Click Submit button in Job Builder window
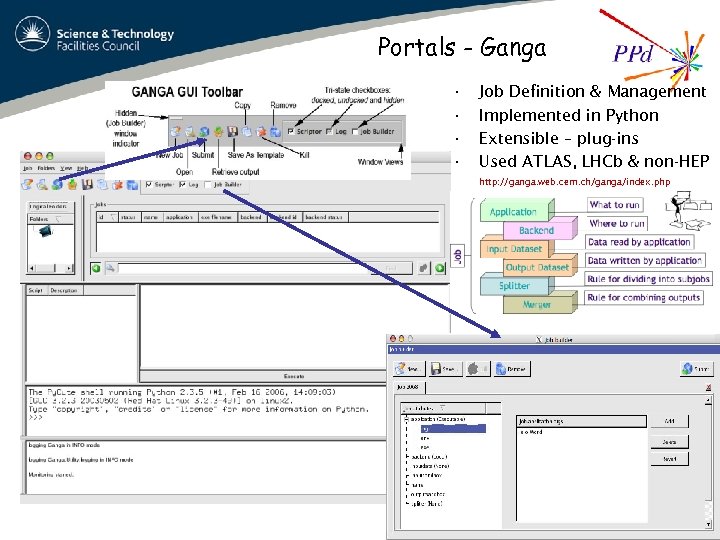 tap(697, 369)
